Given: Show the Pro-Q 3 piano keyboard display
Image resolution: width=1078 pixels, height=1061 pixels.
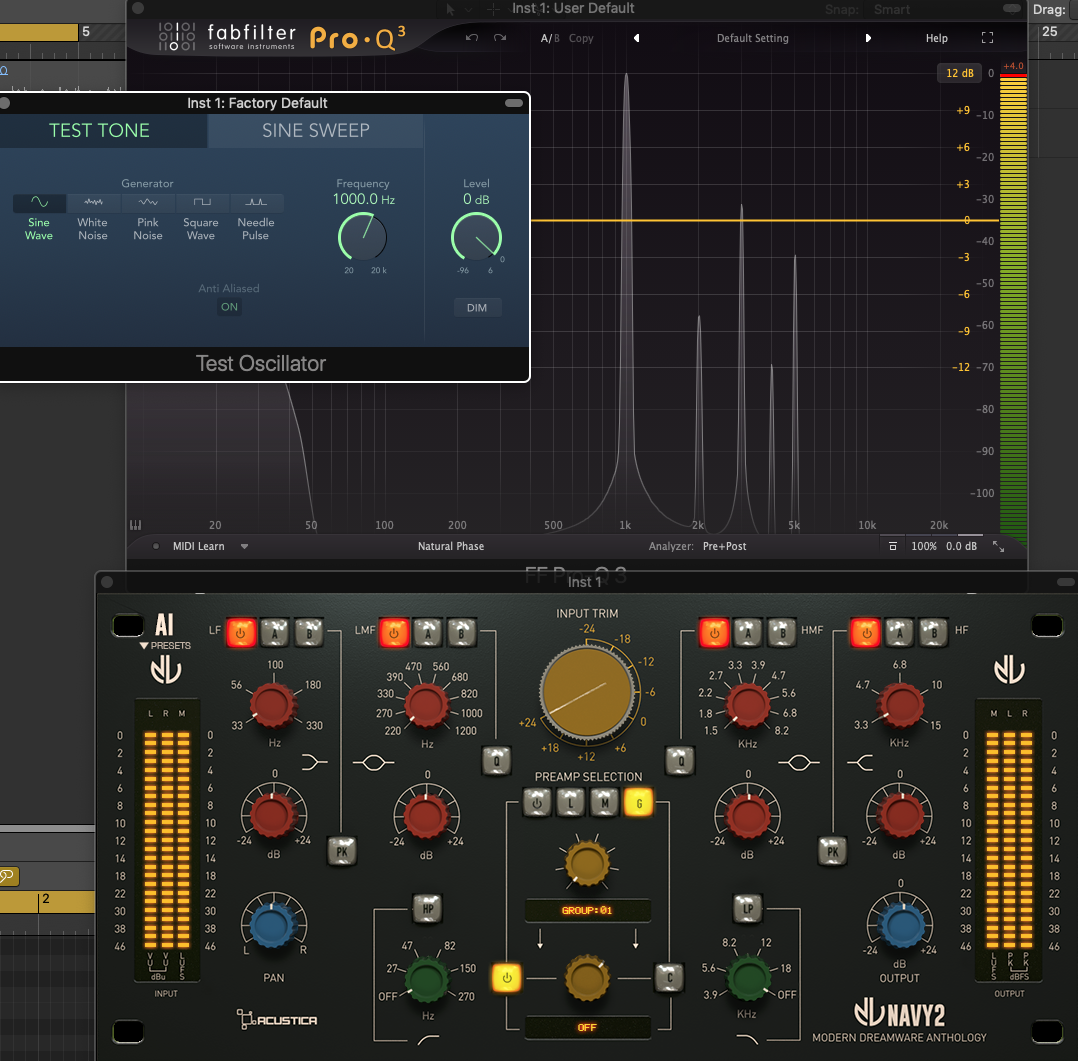Looking at the screenshot, I should coord(135,525).
